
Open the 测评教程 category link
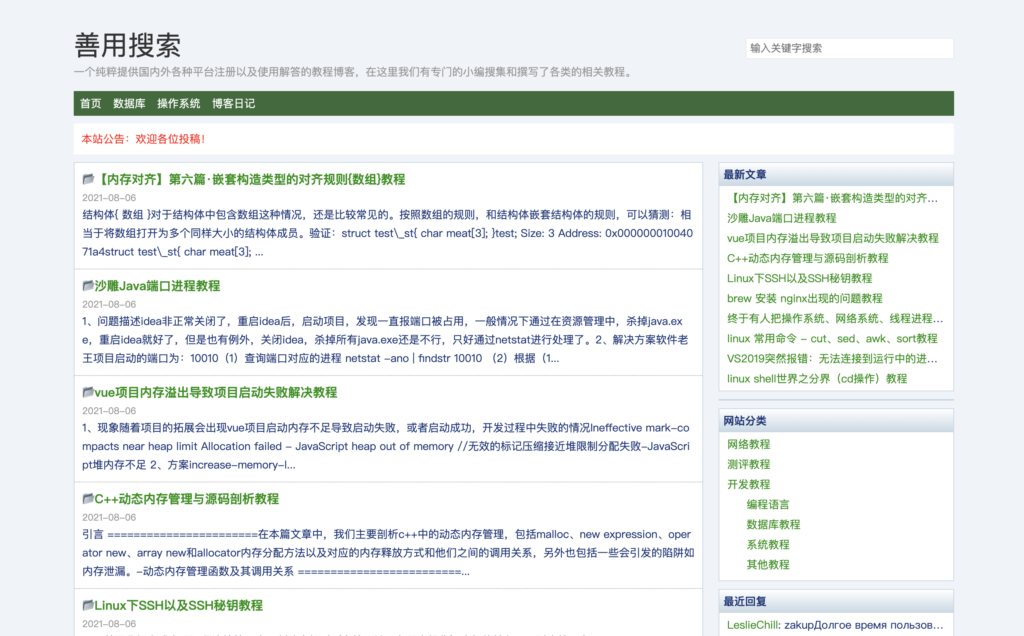coord(745,464)
